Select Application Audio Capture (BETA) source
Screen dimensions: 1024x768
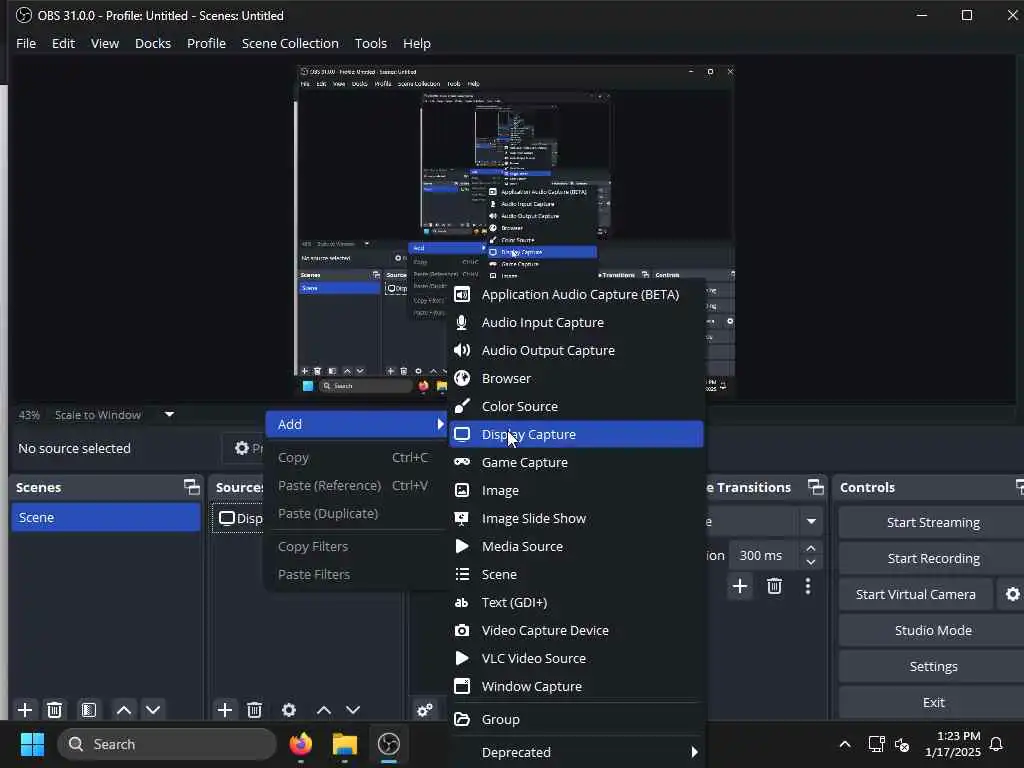click(576, 295)
